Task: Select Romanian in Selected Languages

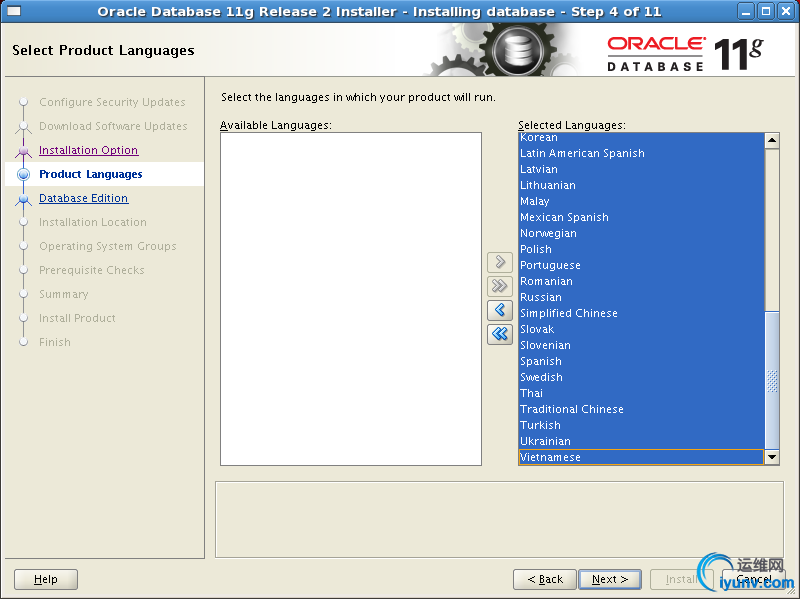Action: click(x=641, y=281)
